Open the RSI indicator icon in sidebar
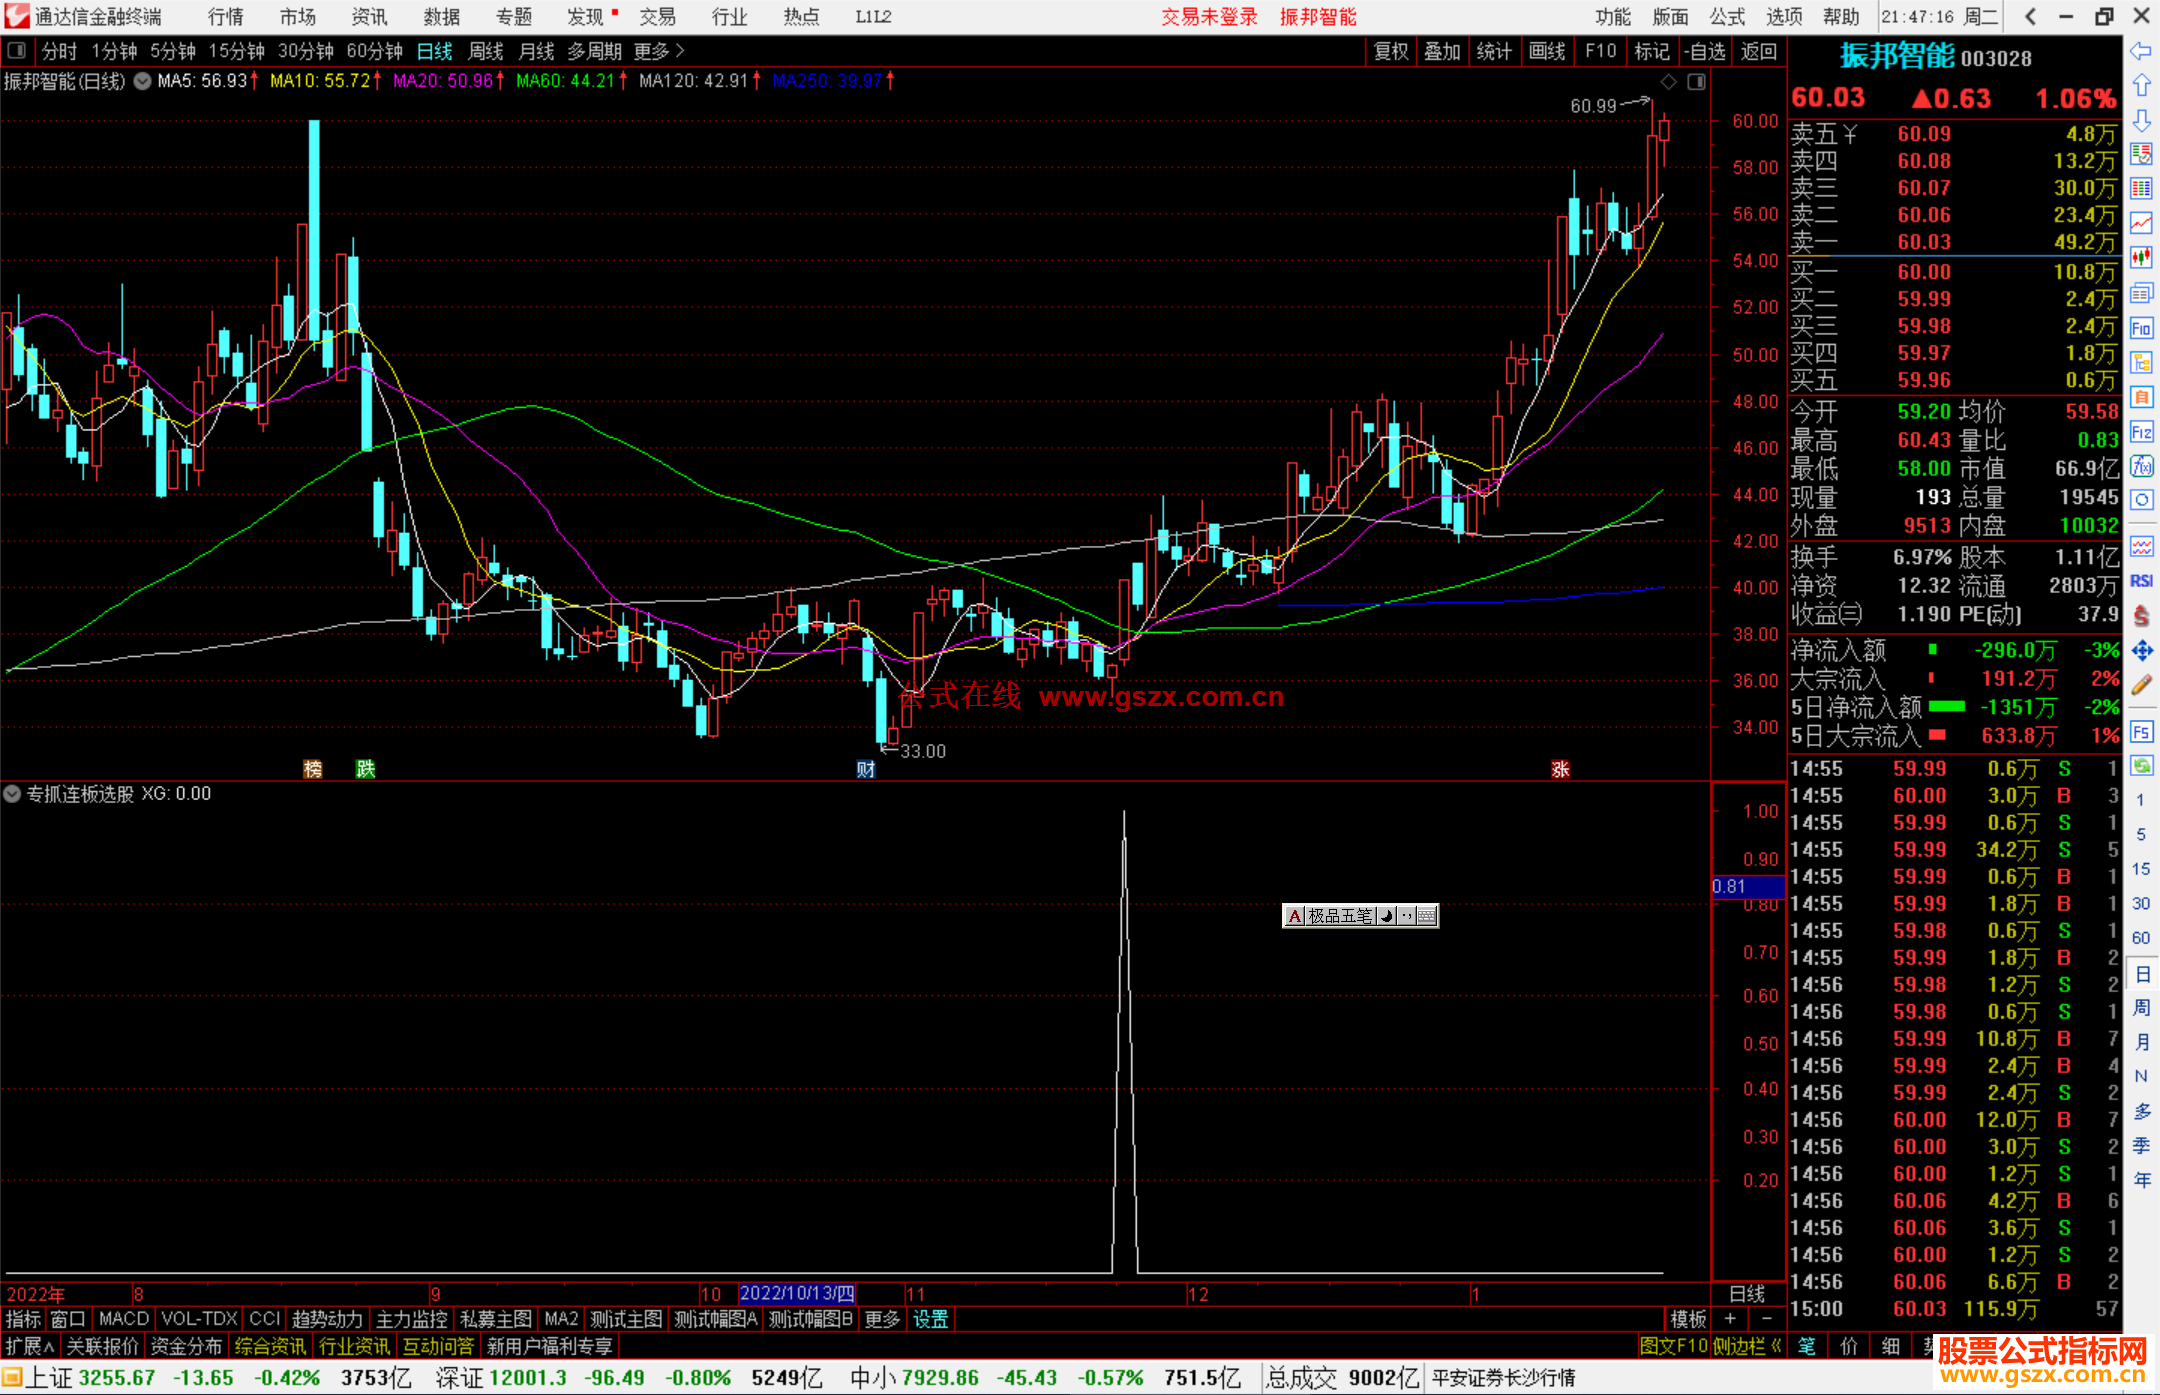This screenshot has width=2160, height=1395. point(2141,581)
